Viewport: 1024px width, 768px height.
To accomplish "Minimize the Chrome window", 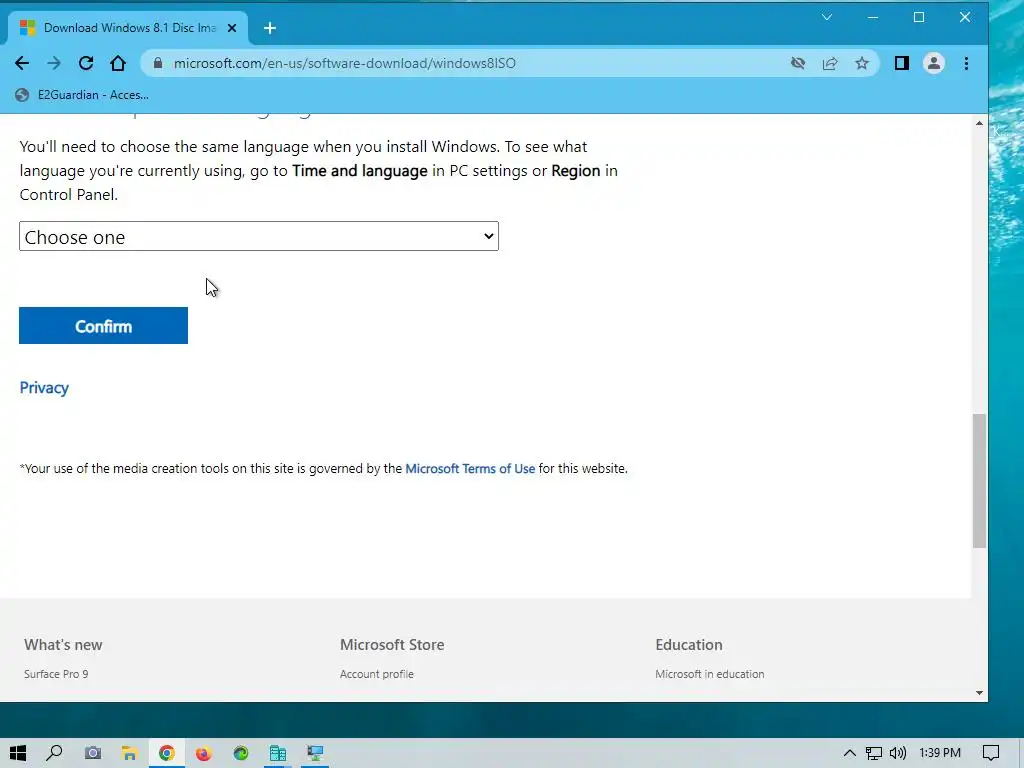I will 872,17.
